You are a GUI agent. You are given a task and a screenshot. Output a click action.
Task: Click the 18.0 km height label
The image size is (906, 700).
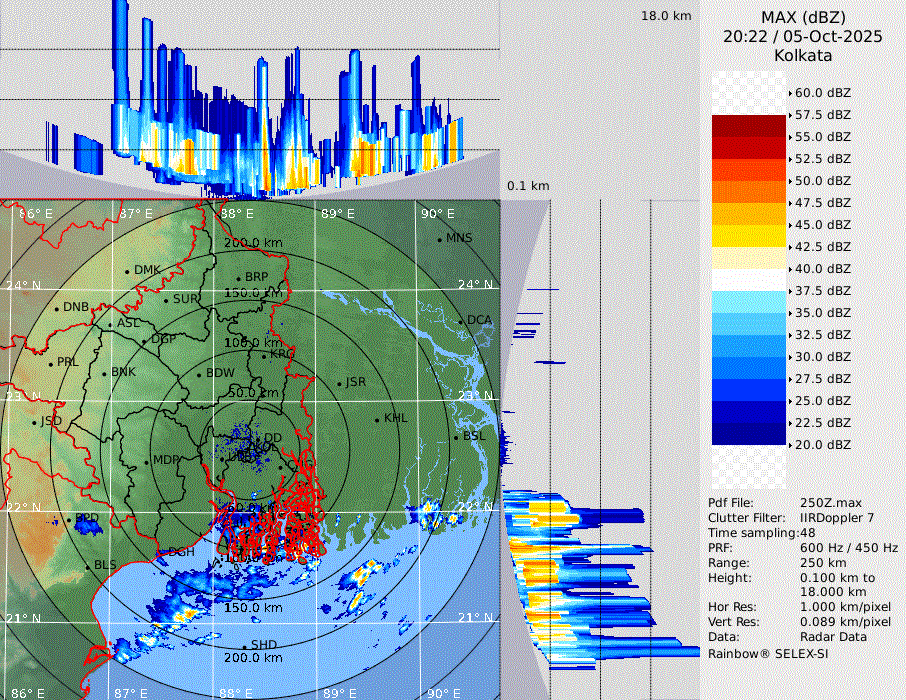coord(666,16)
